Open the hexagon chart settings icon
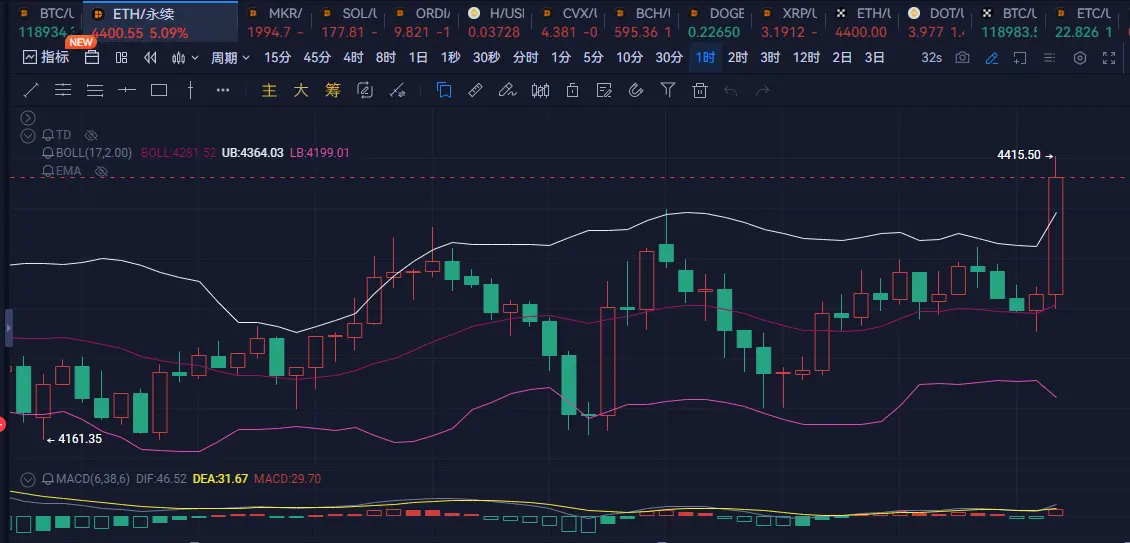 (1080, 58)
